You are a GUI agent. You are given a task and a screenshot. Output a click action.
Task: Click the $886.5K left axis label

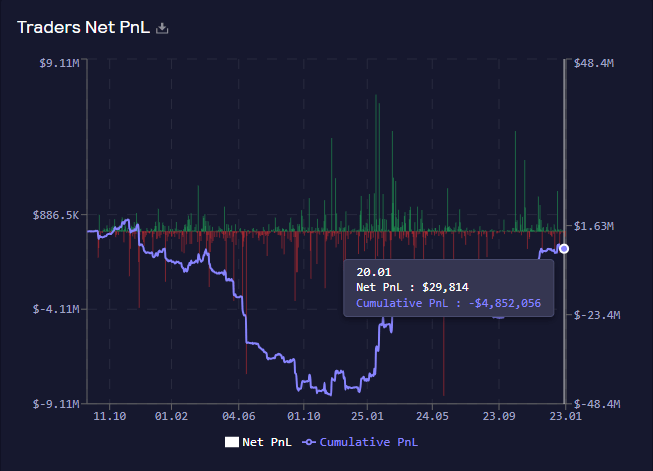[x=56, y=215]
